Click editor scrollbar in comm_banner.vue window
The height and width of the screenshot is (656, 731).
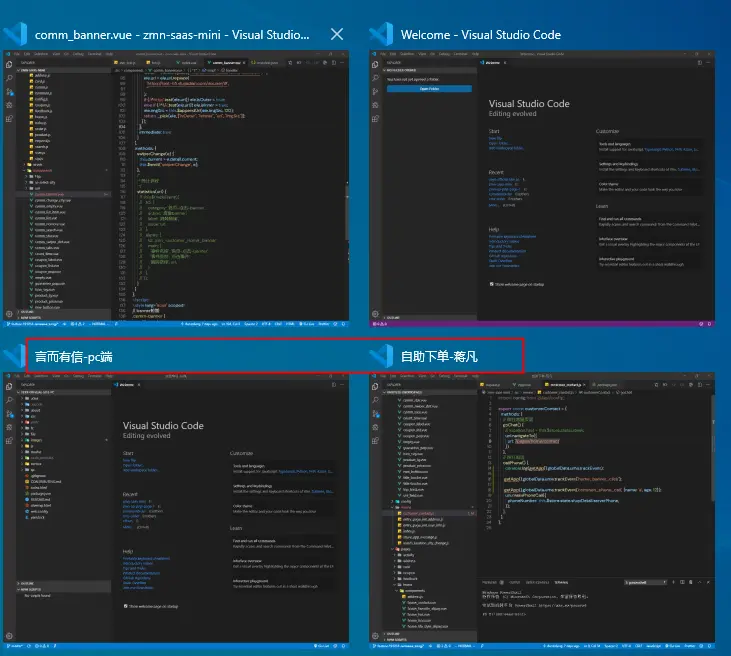click(x=346, y=212)
